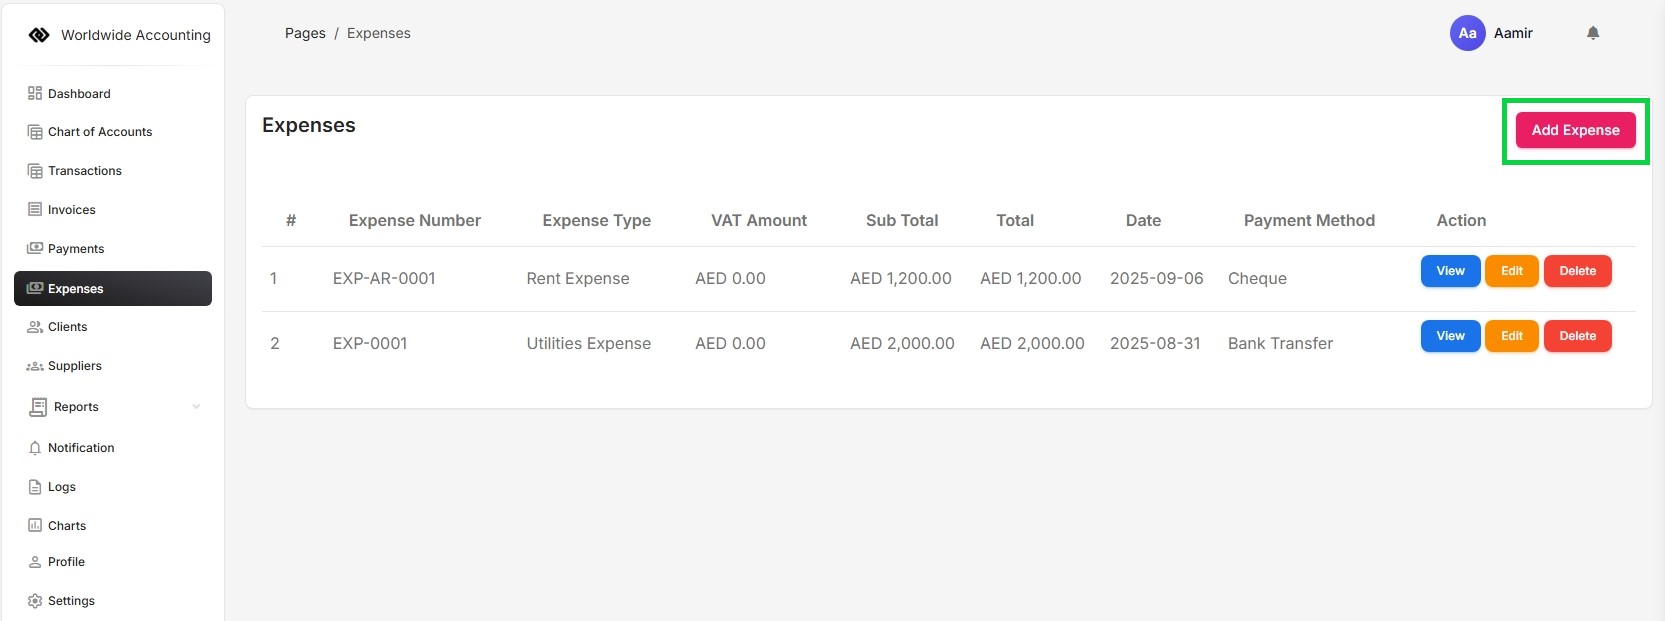Click the Worldwide Accounting logo icon

pos(39,35)
